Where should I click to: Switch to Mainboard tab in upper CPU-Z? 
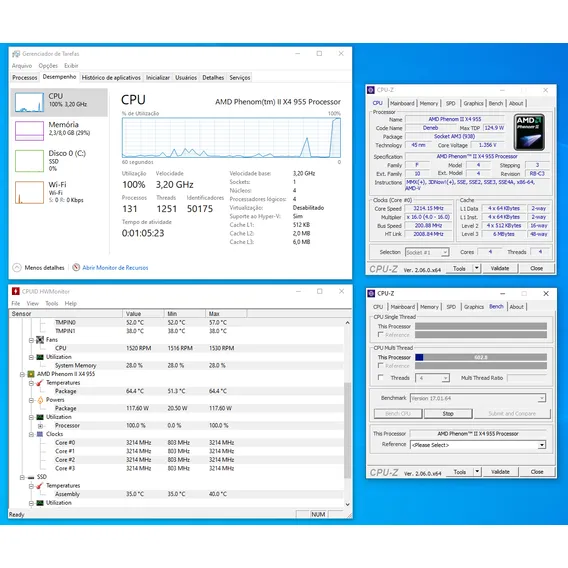[x=402, y=103]
